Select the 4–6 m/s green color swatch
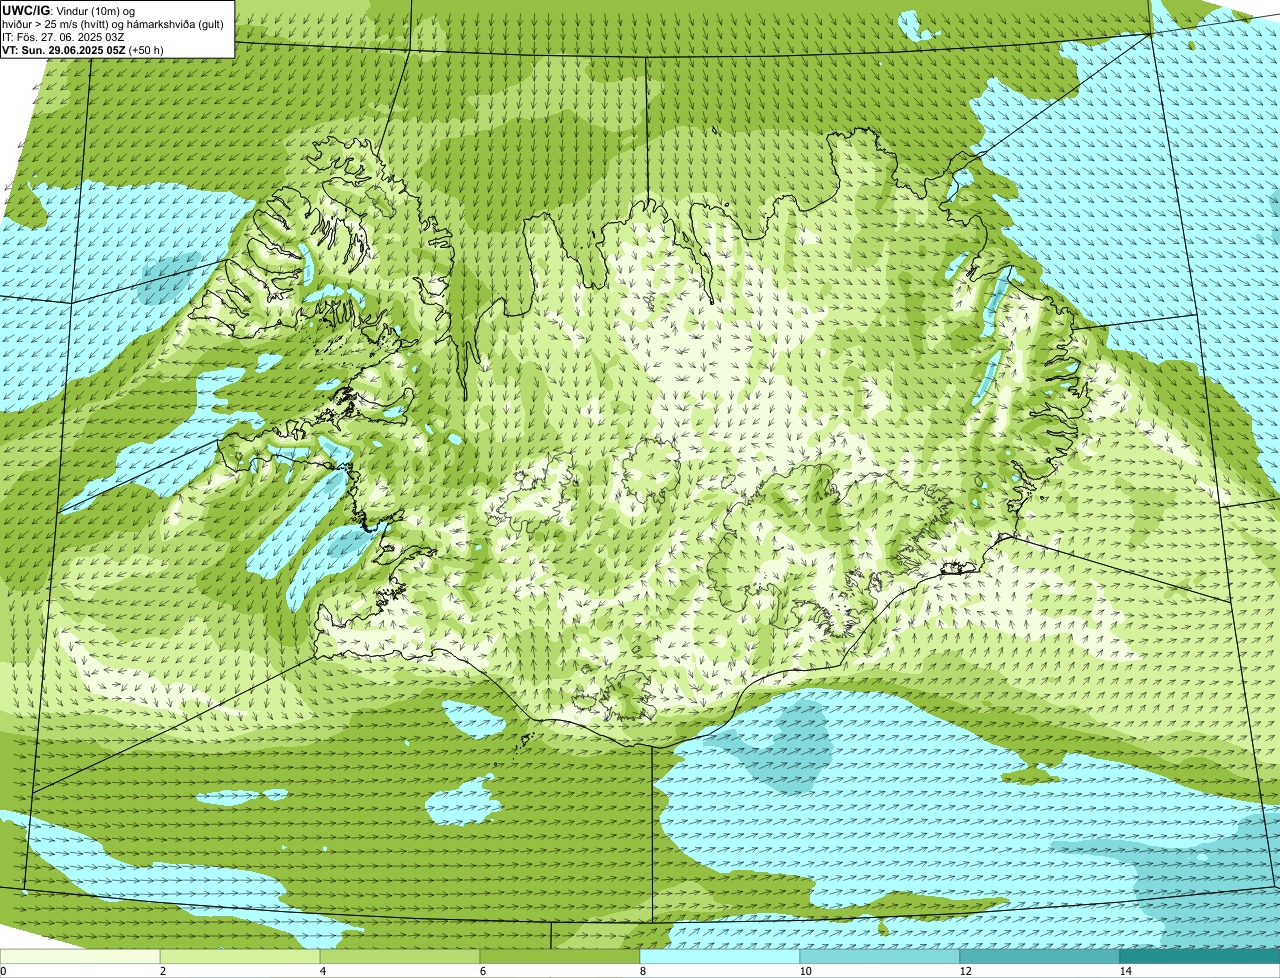The height and width of the screenshot is (978, 1280). click(x=400, y=956)
